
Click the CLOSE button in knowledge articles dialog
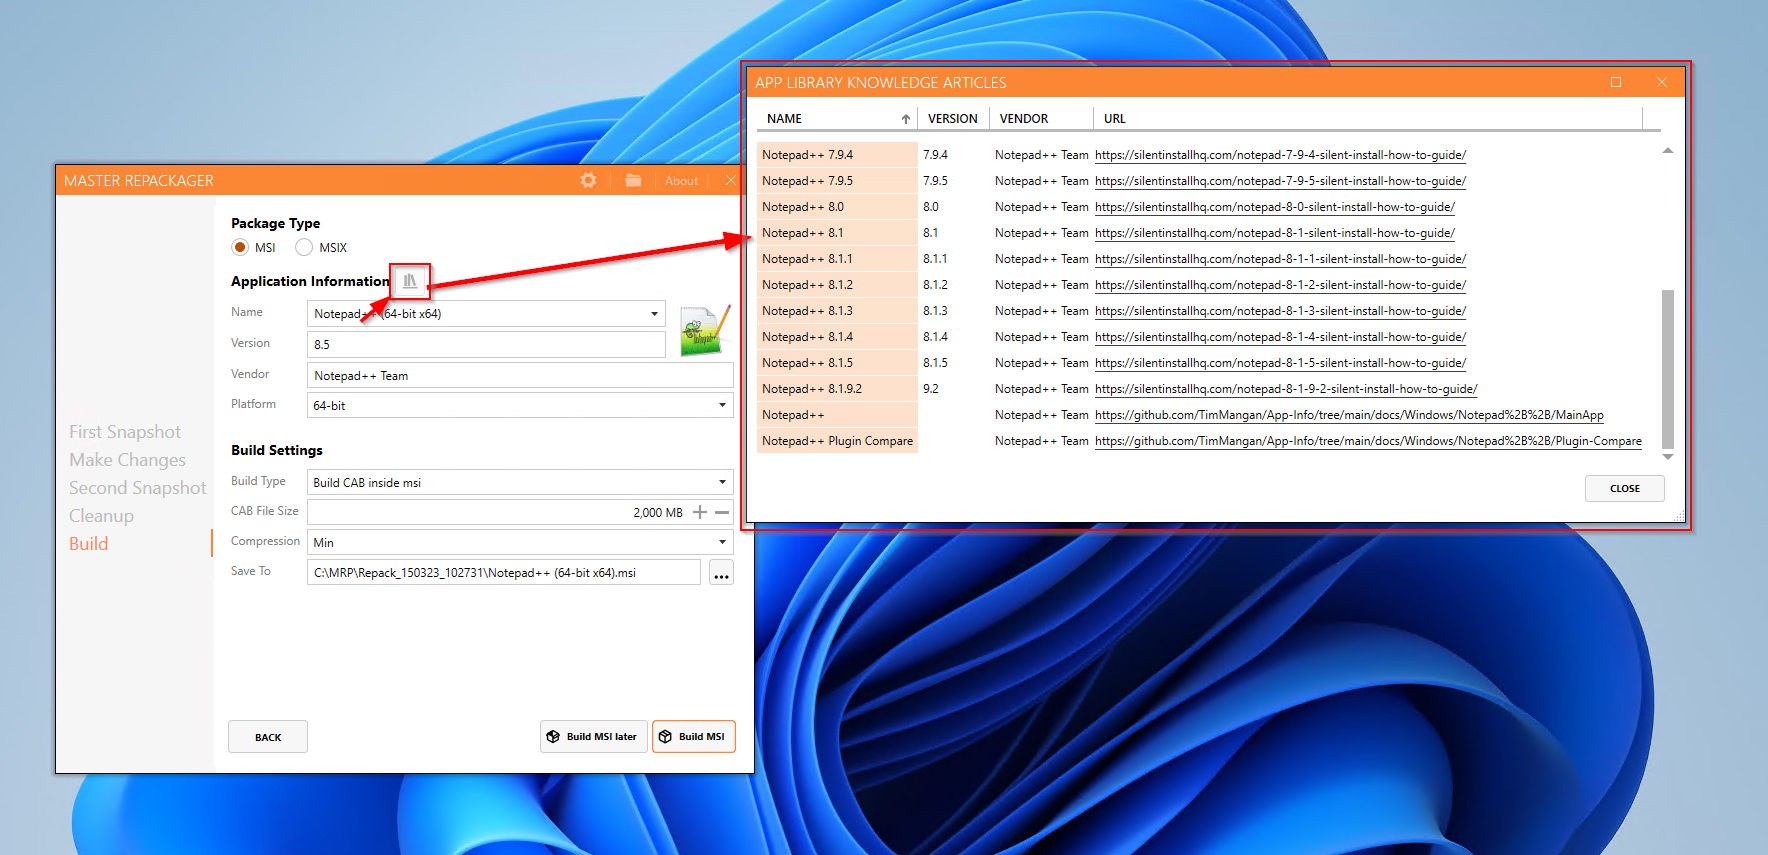[1625, 489]
